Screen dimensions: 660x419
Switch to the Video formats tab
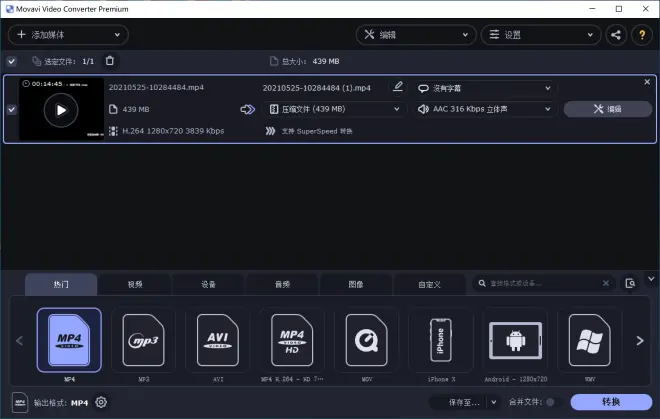(135, 285)
